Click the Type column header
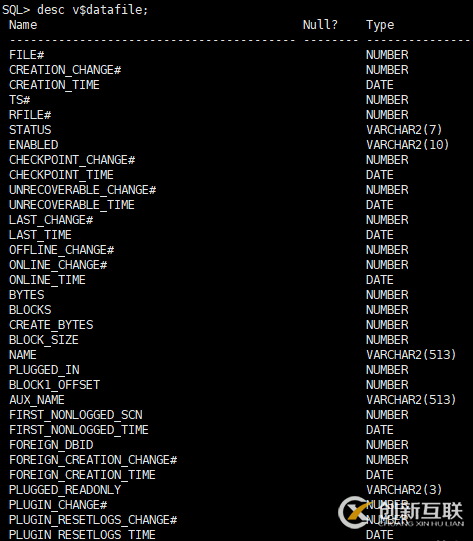The image size is (473, 541). tap(380, 25)
